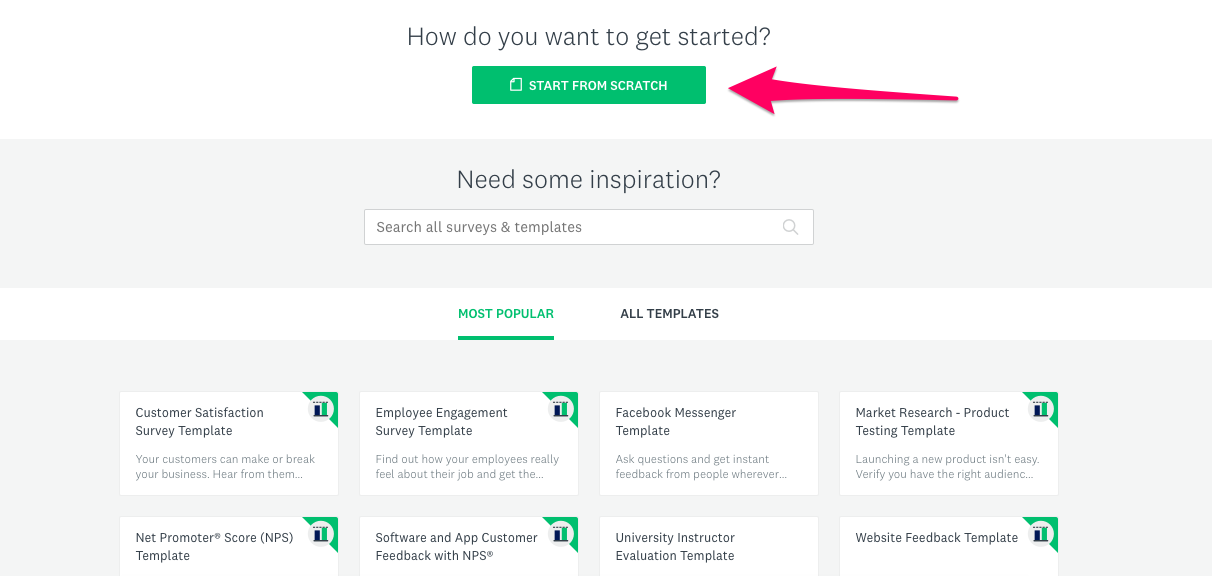Image resolution: width=1212 pixels, height=576 pixels.
Task: Open University Instructor Evaluation Template card
Action: pos(709,546)
